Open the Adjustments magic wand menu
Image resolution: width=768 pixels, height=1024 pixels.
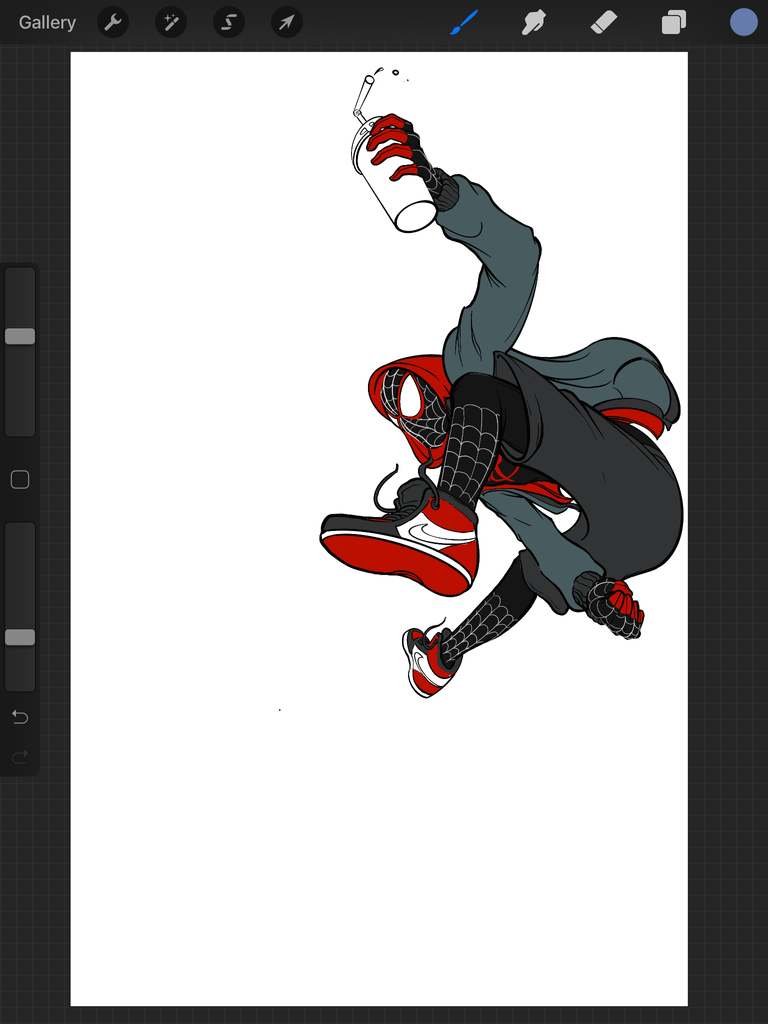click(171, 23)
